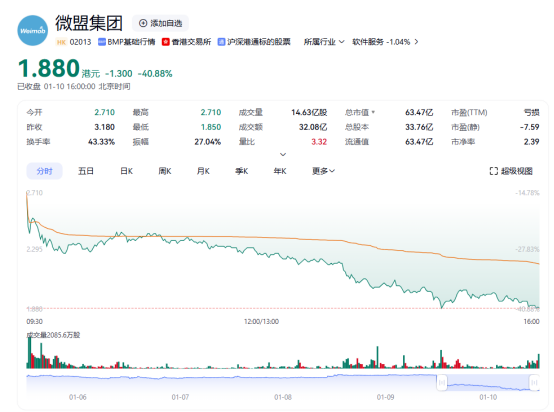
Task: Click the 市盈(静) value -7.59
Action: tap(530, 127)
